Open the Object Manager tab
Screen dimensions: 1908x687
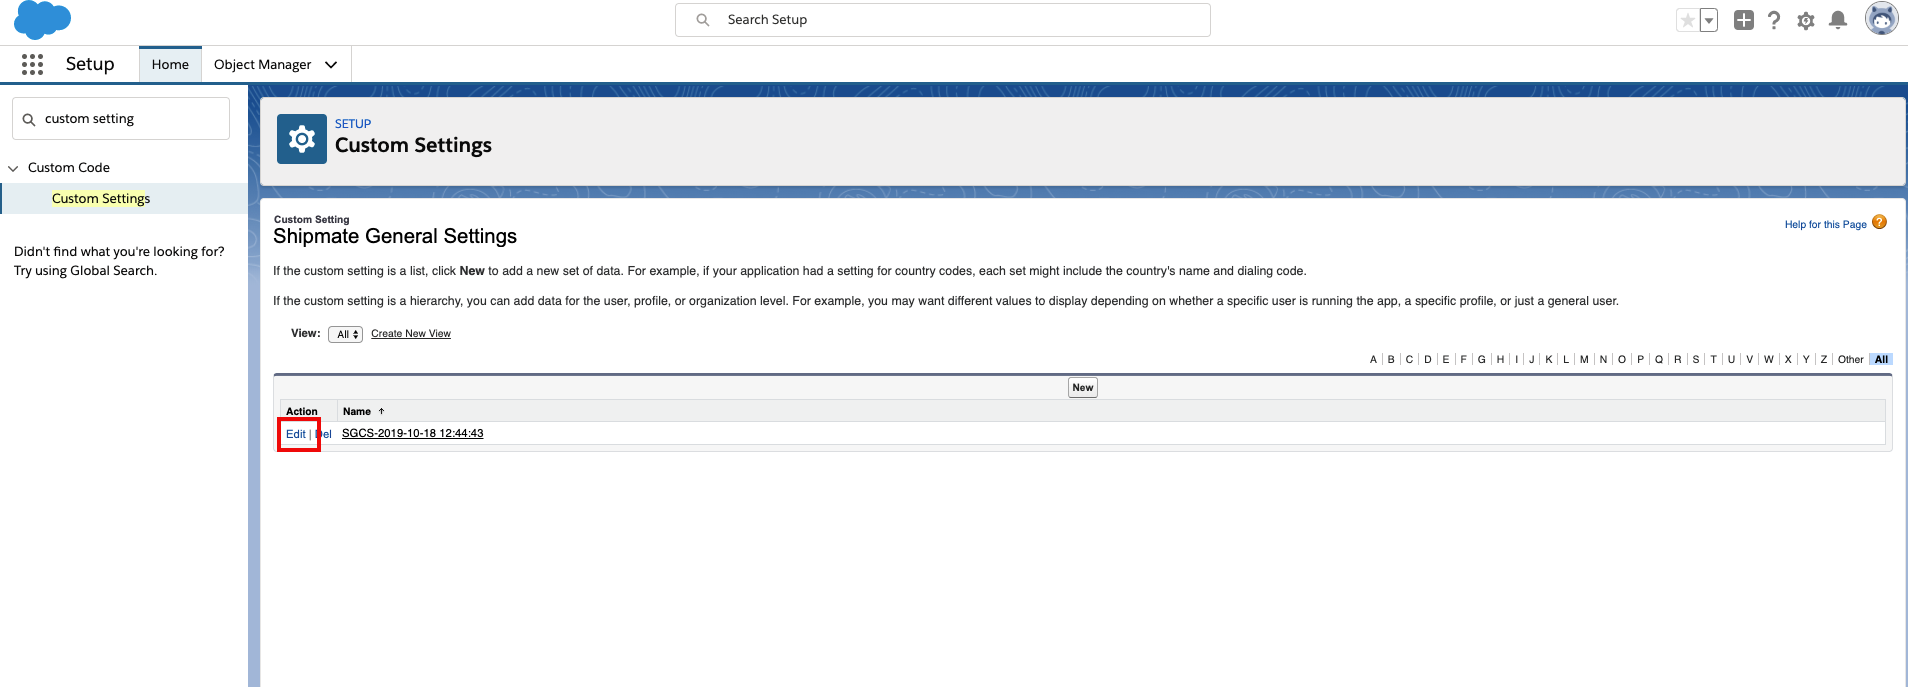(263, 65)
